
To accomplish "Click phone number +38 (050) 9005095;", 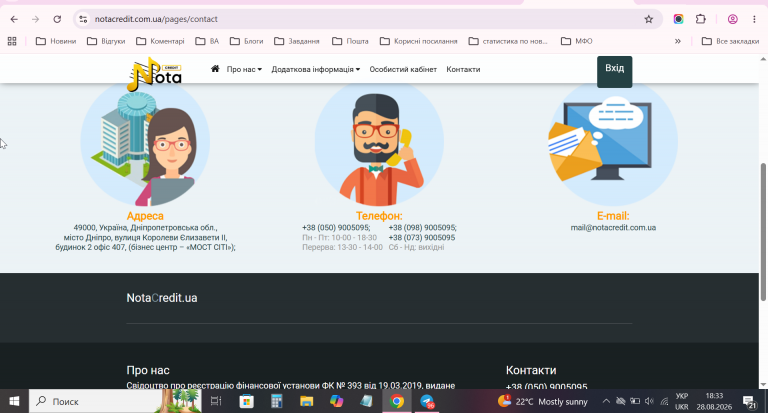I will [x=336, y=227].
